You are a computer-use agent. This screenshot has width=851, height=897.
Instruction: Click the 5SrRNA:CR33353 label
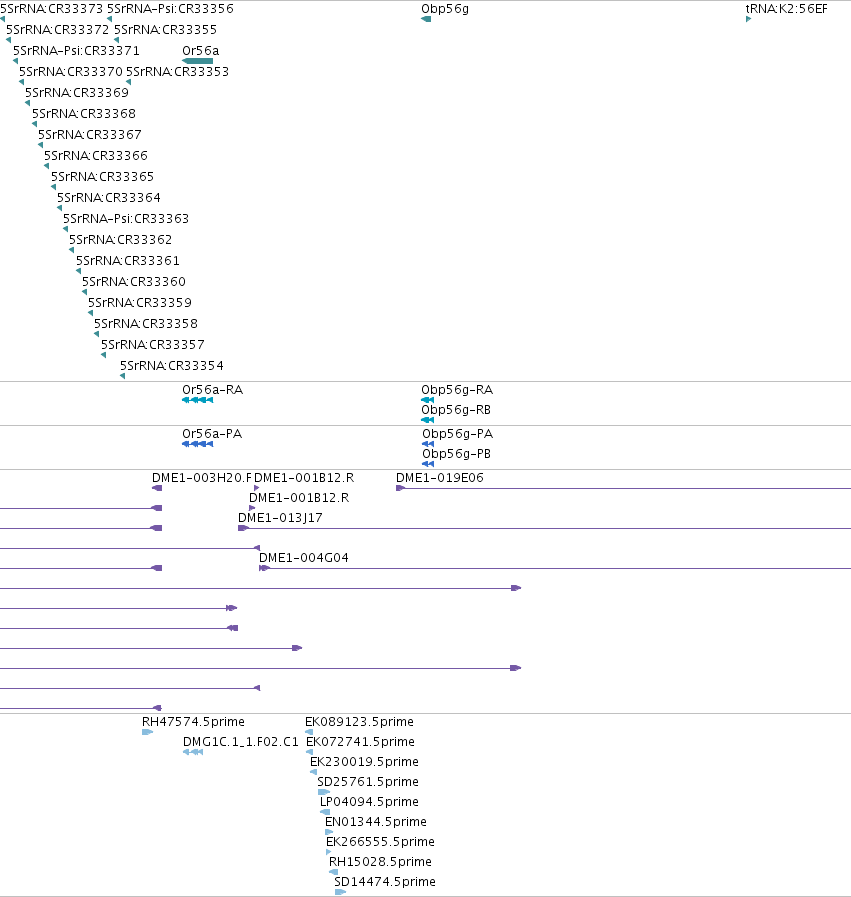coord(177,72)
